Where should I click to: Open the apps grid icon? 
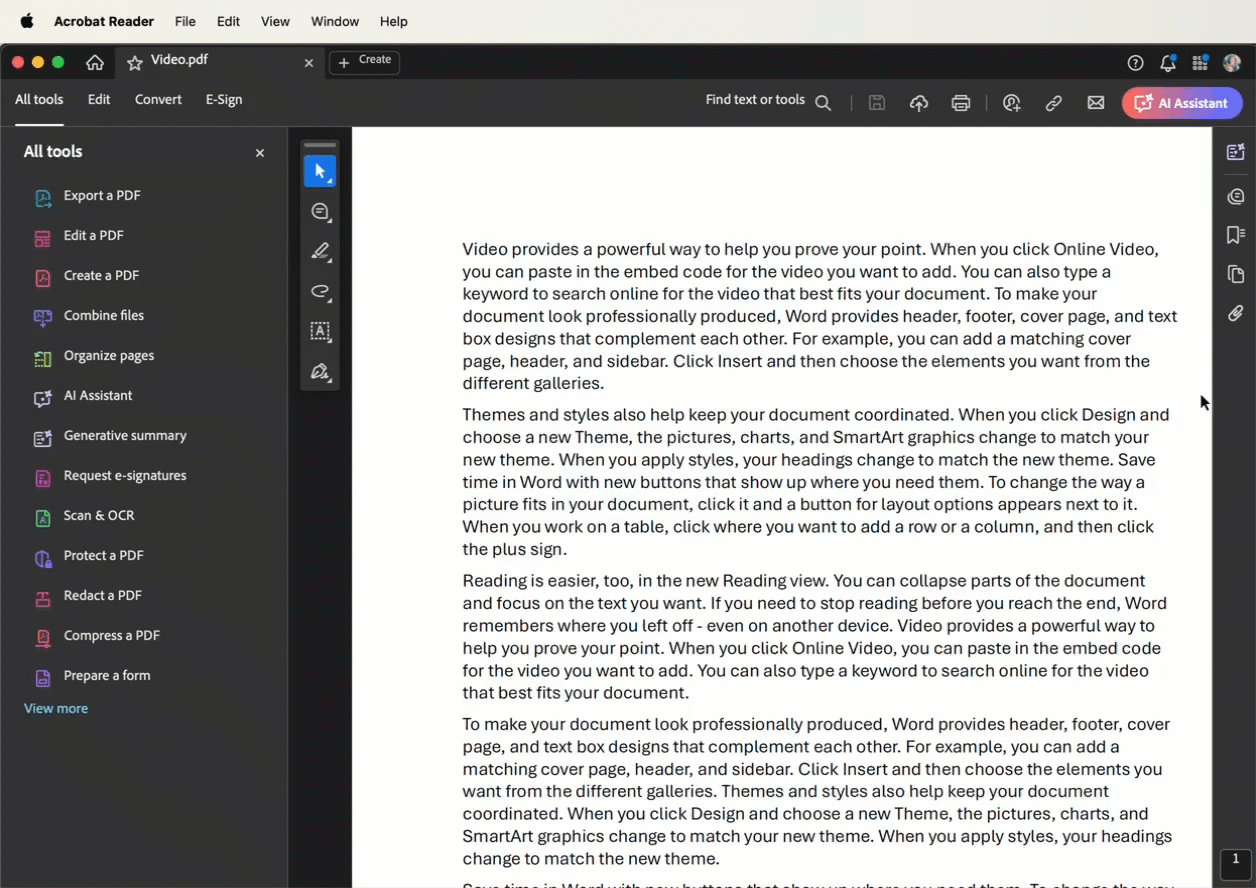[x=1200, y=63]
